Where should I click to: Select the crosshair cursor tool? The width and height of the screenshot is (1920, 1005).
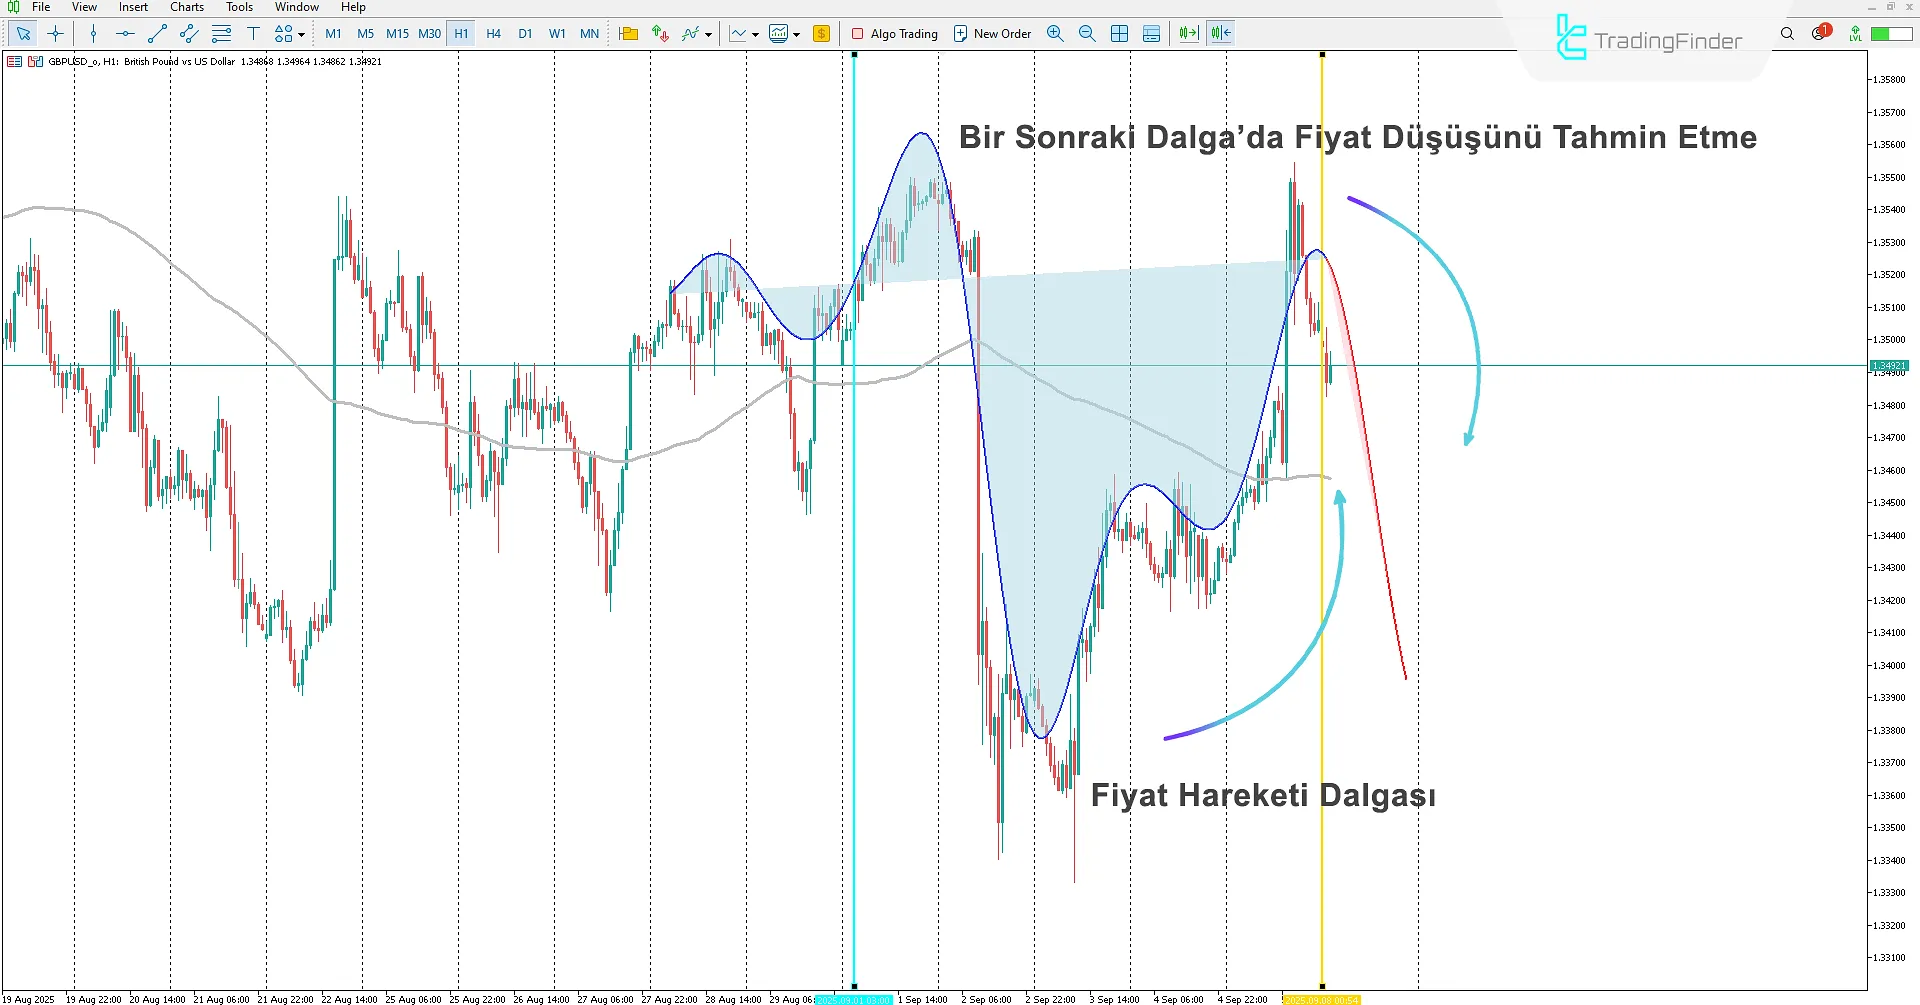point(55,34)
